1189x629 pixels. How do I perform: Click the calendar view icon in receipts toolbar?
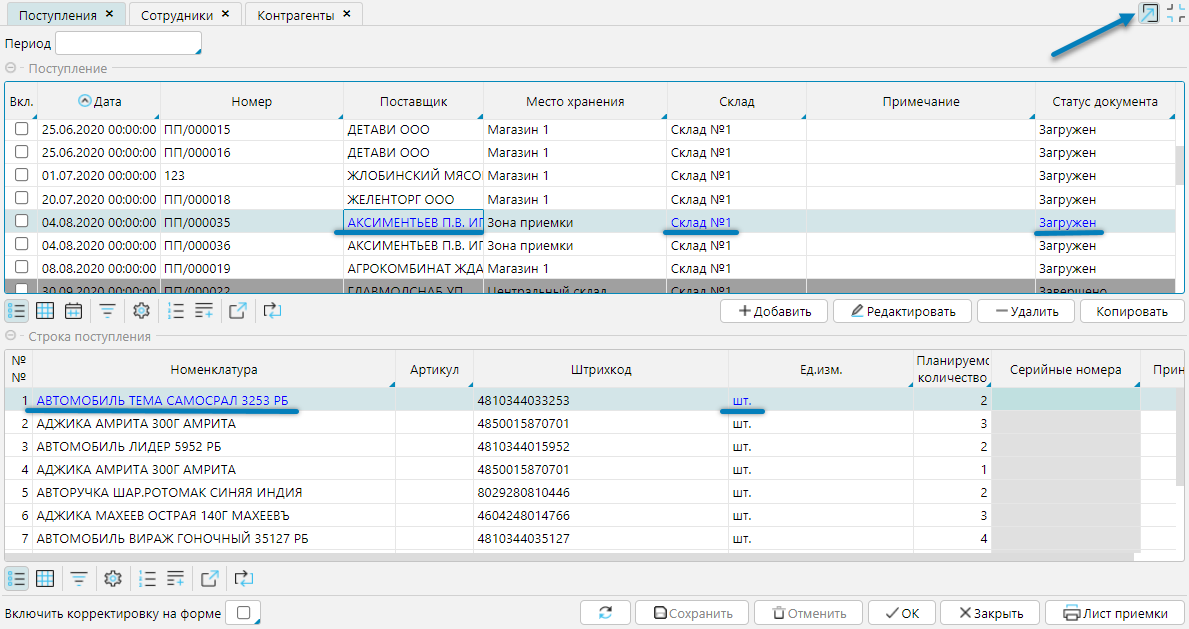pyautogui.click(x=73, y=311)
